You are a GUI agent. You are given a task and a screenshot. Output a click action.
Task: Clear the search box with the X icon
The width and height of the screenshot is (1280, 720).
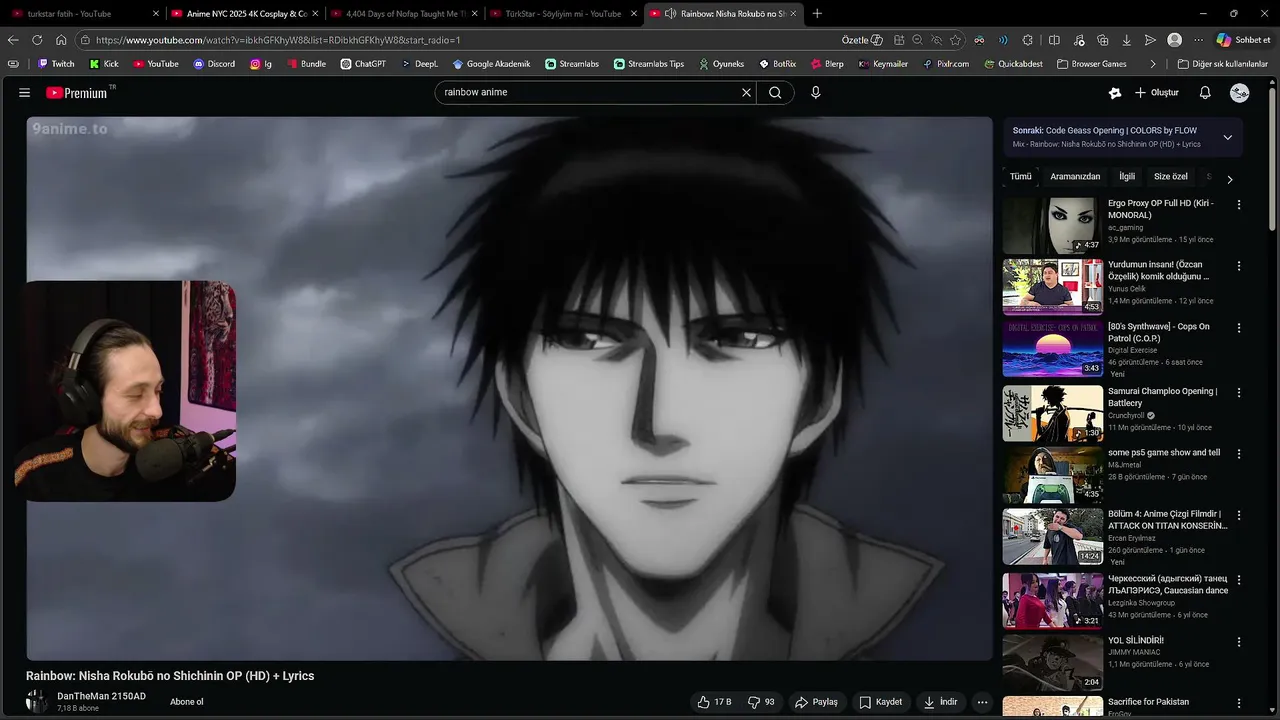pos(746,92)
